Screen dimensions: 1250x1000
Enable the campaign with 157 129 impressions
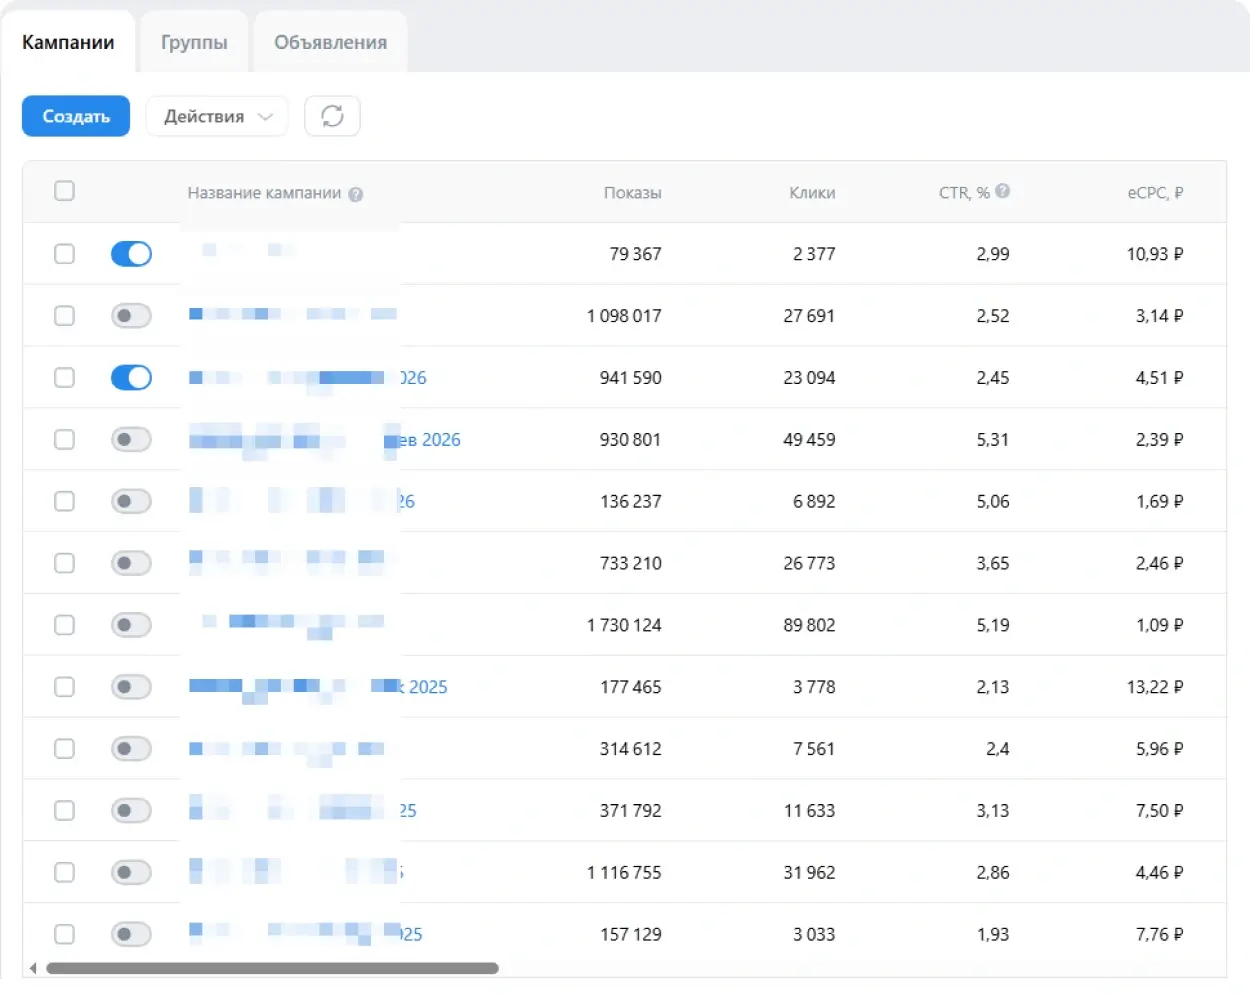[x=131, y=935]
